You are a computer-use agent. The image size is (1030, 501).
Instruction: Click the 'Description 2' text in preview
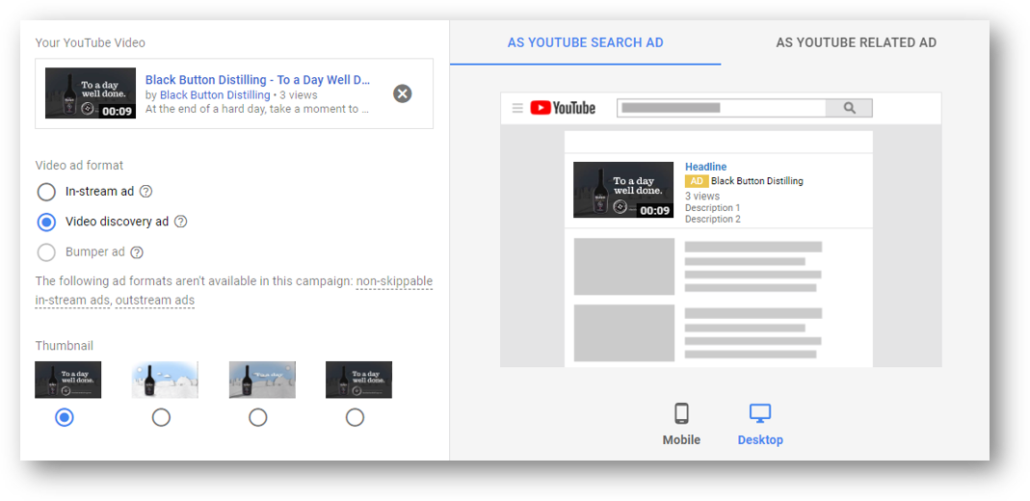[713, 219]
